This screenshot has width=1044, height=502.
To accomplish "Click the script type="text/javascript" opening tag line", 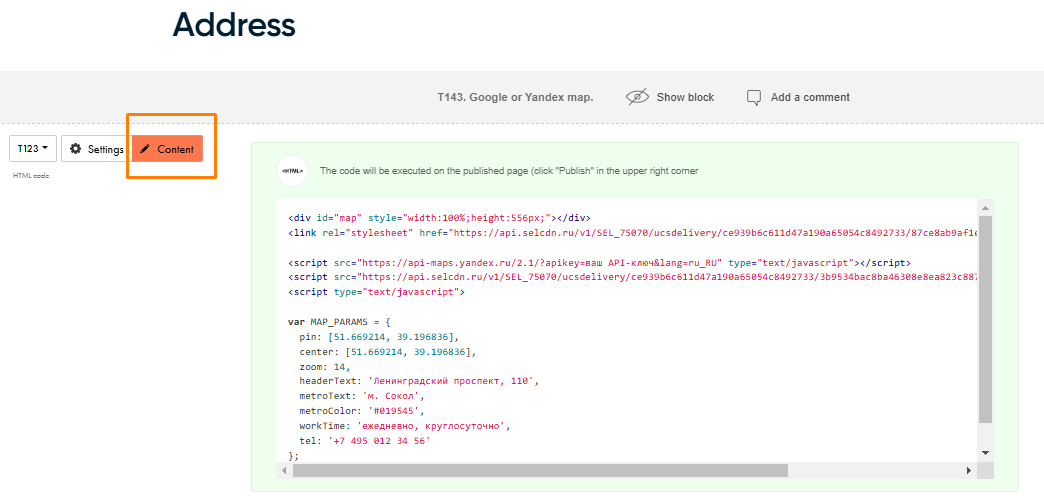I will click(377, 292).
